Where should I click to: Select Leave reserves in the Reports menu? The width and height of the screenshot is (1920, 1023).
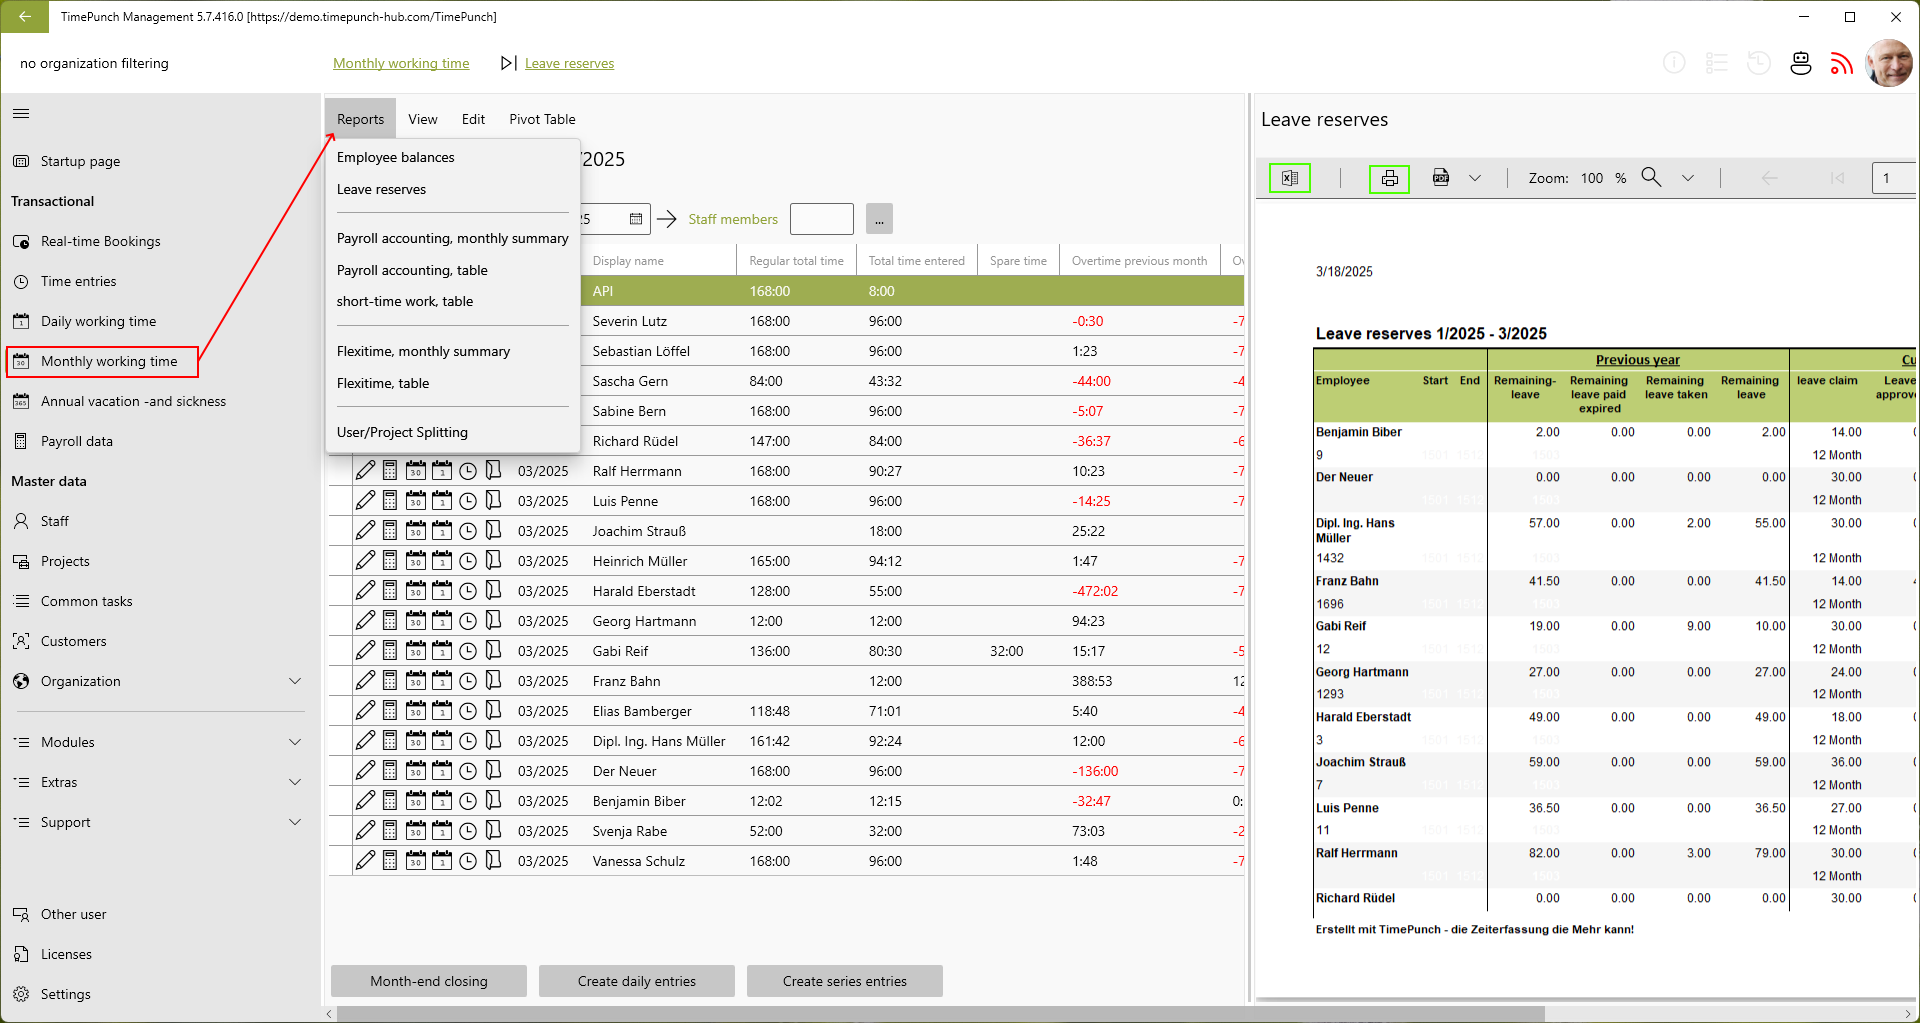coord(381,189)
